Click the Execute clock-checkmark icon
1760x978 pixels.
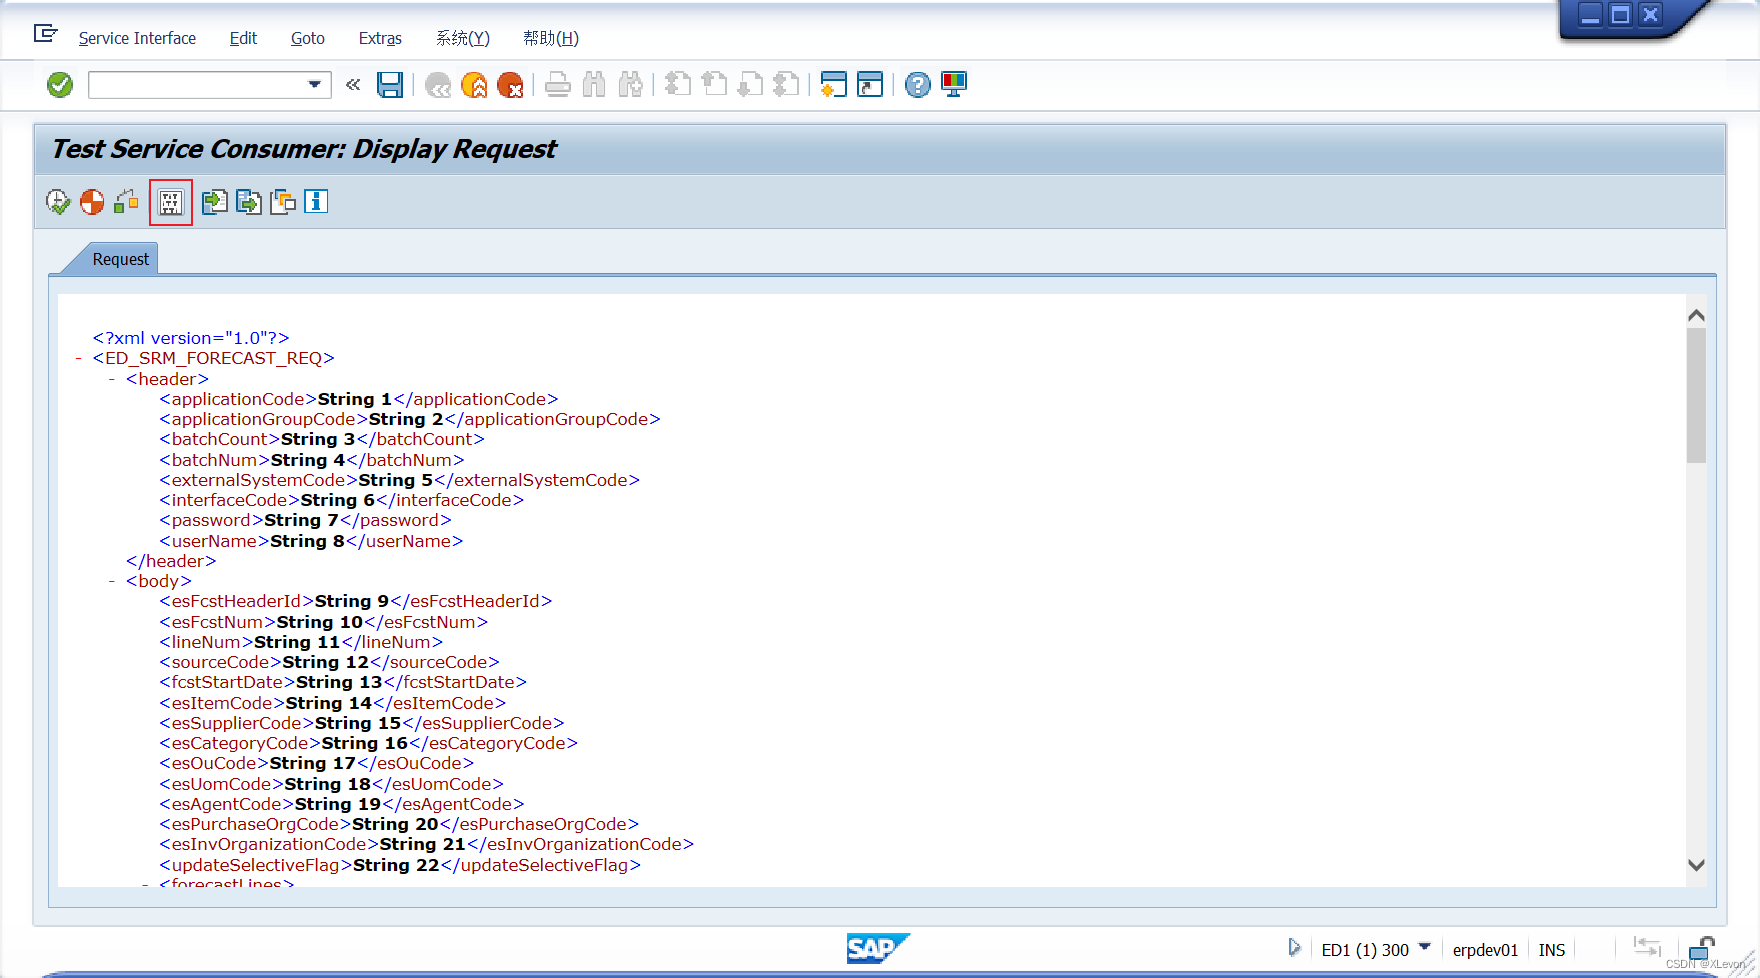point(58,202)
